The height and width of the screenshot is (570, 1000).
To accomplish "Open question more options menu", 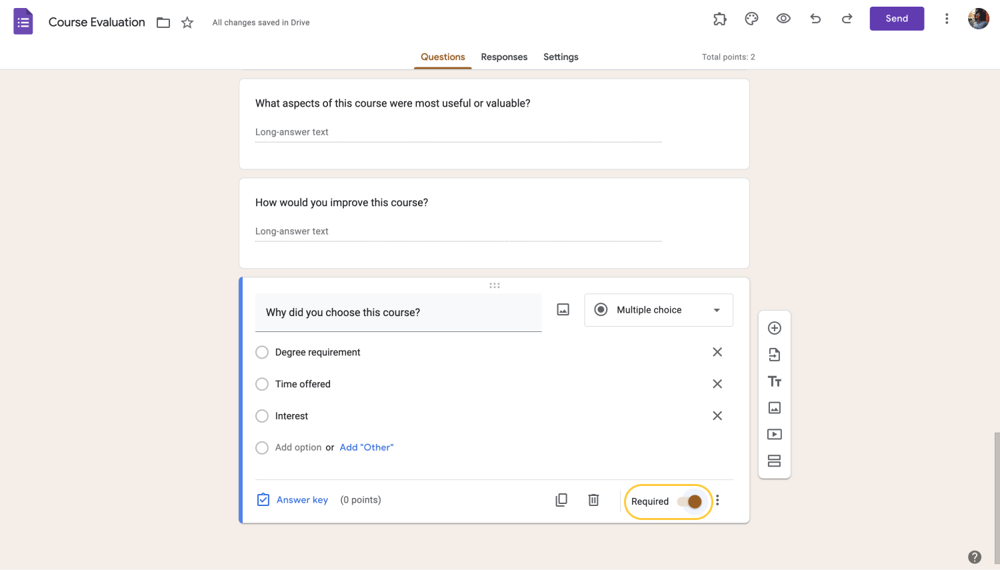I will [x=717, y=501].
